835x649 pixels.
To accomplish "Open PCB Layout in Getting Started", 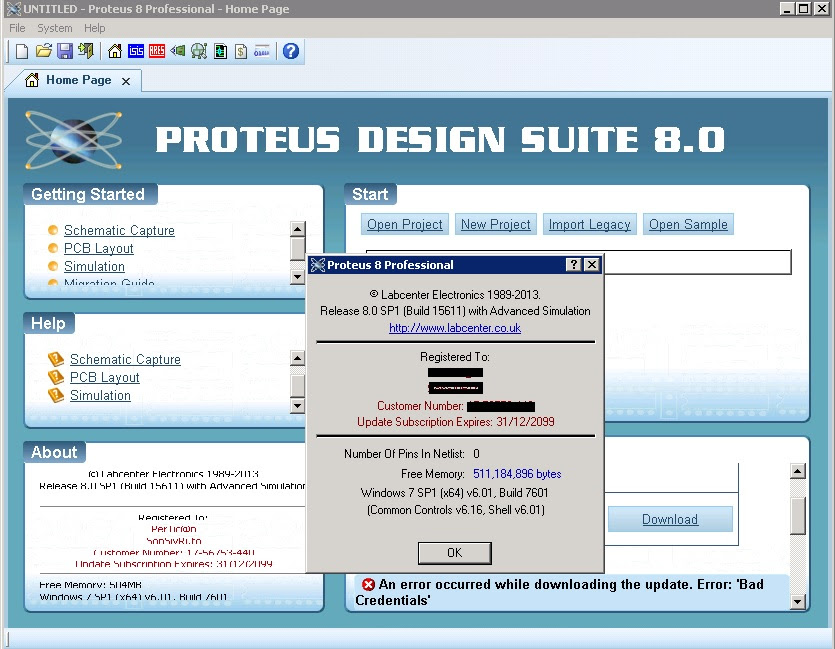I will (99, 249).
